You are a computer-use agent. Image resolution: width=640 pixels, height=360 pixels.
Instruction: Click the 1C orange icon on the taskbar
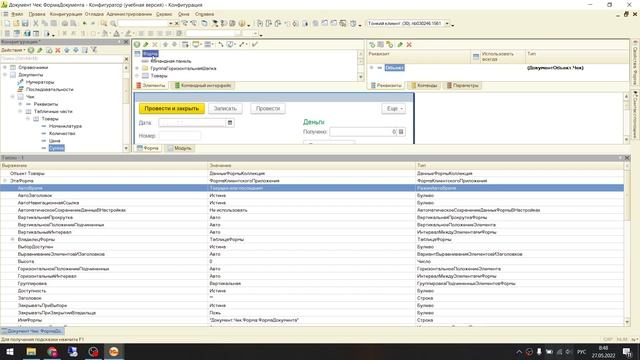point(113,351)
